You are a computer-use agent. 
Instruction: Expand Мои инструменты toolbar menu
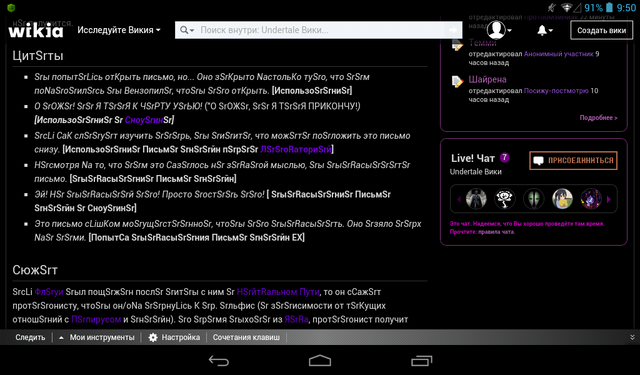97,337
